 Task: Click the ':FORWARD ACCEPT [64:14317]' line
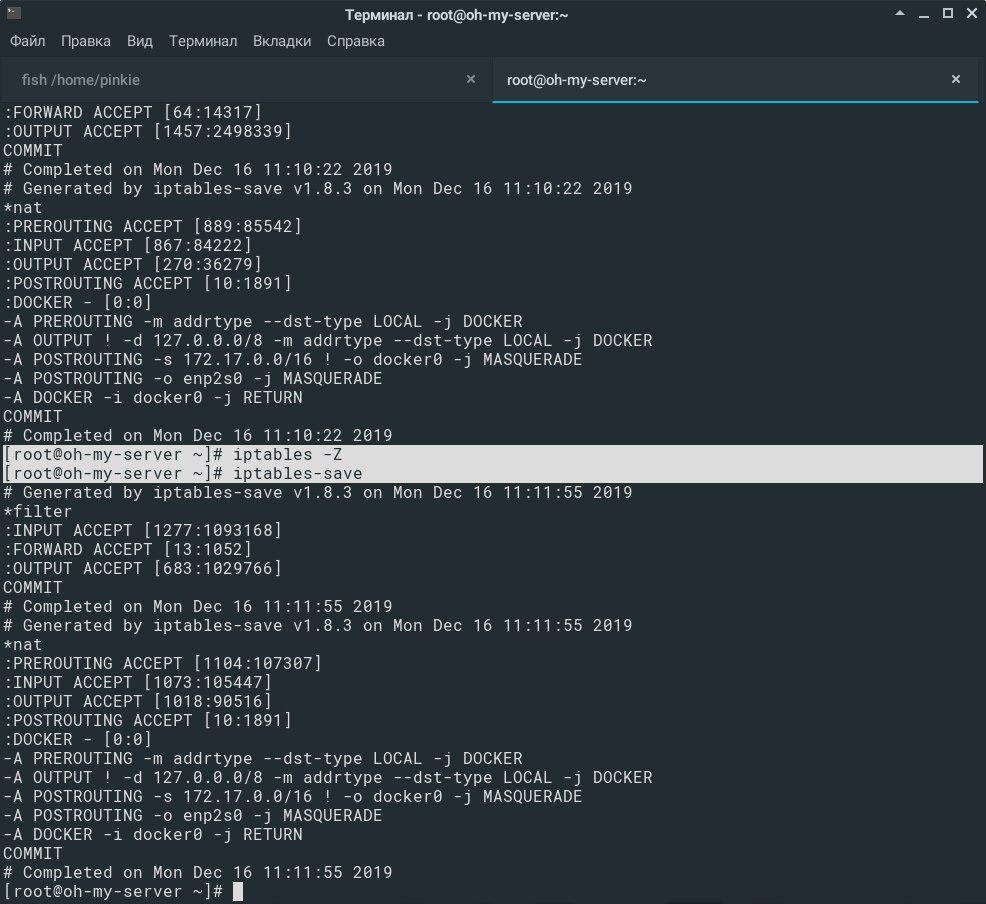click(x=133, y=113)
